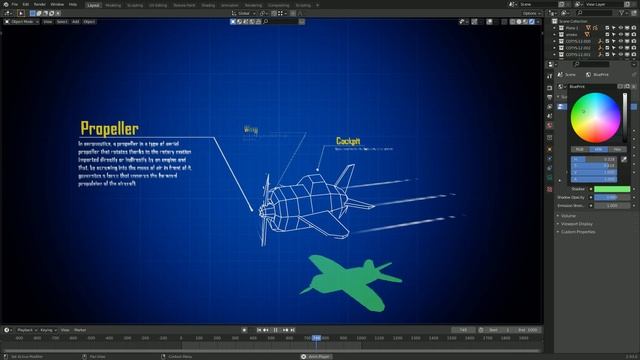The width and height of the screenshot is (640, 360).
Task: Switch to the Modeling workspace tab
Action: coord(113,5)
